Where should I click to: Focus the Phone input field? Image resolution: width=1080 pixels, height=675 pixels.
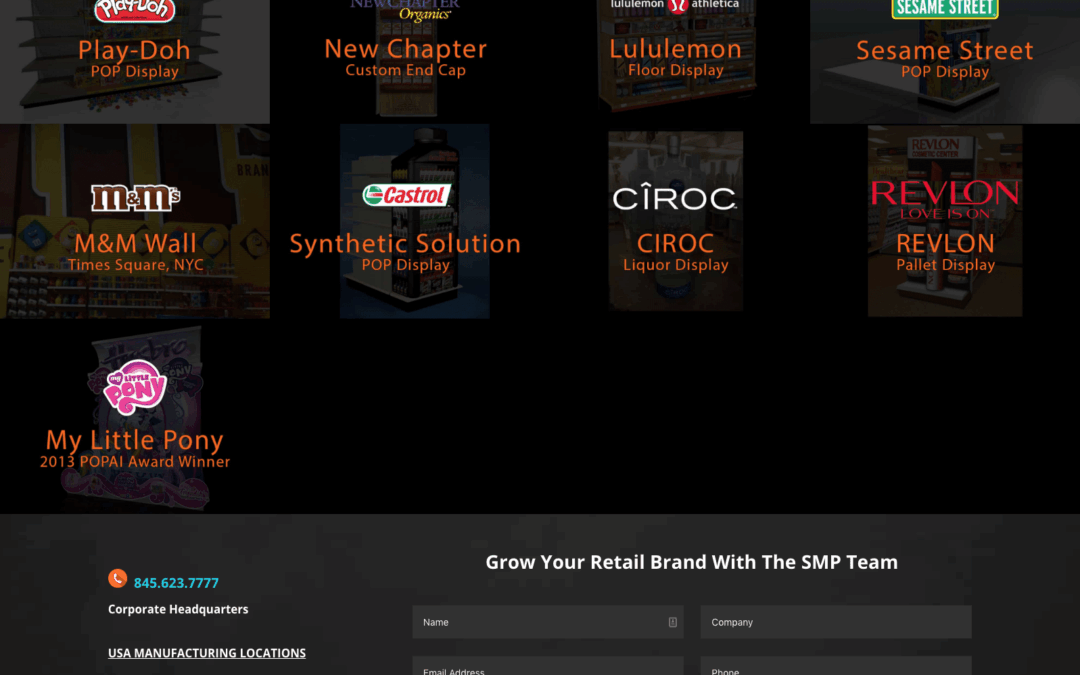(835, 665)
